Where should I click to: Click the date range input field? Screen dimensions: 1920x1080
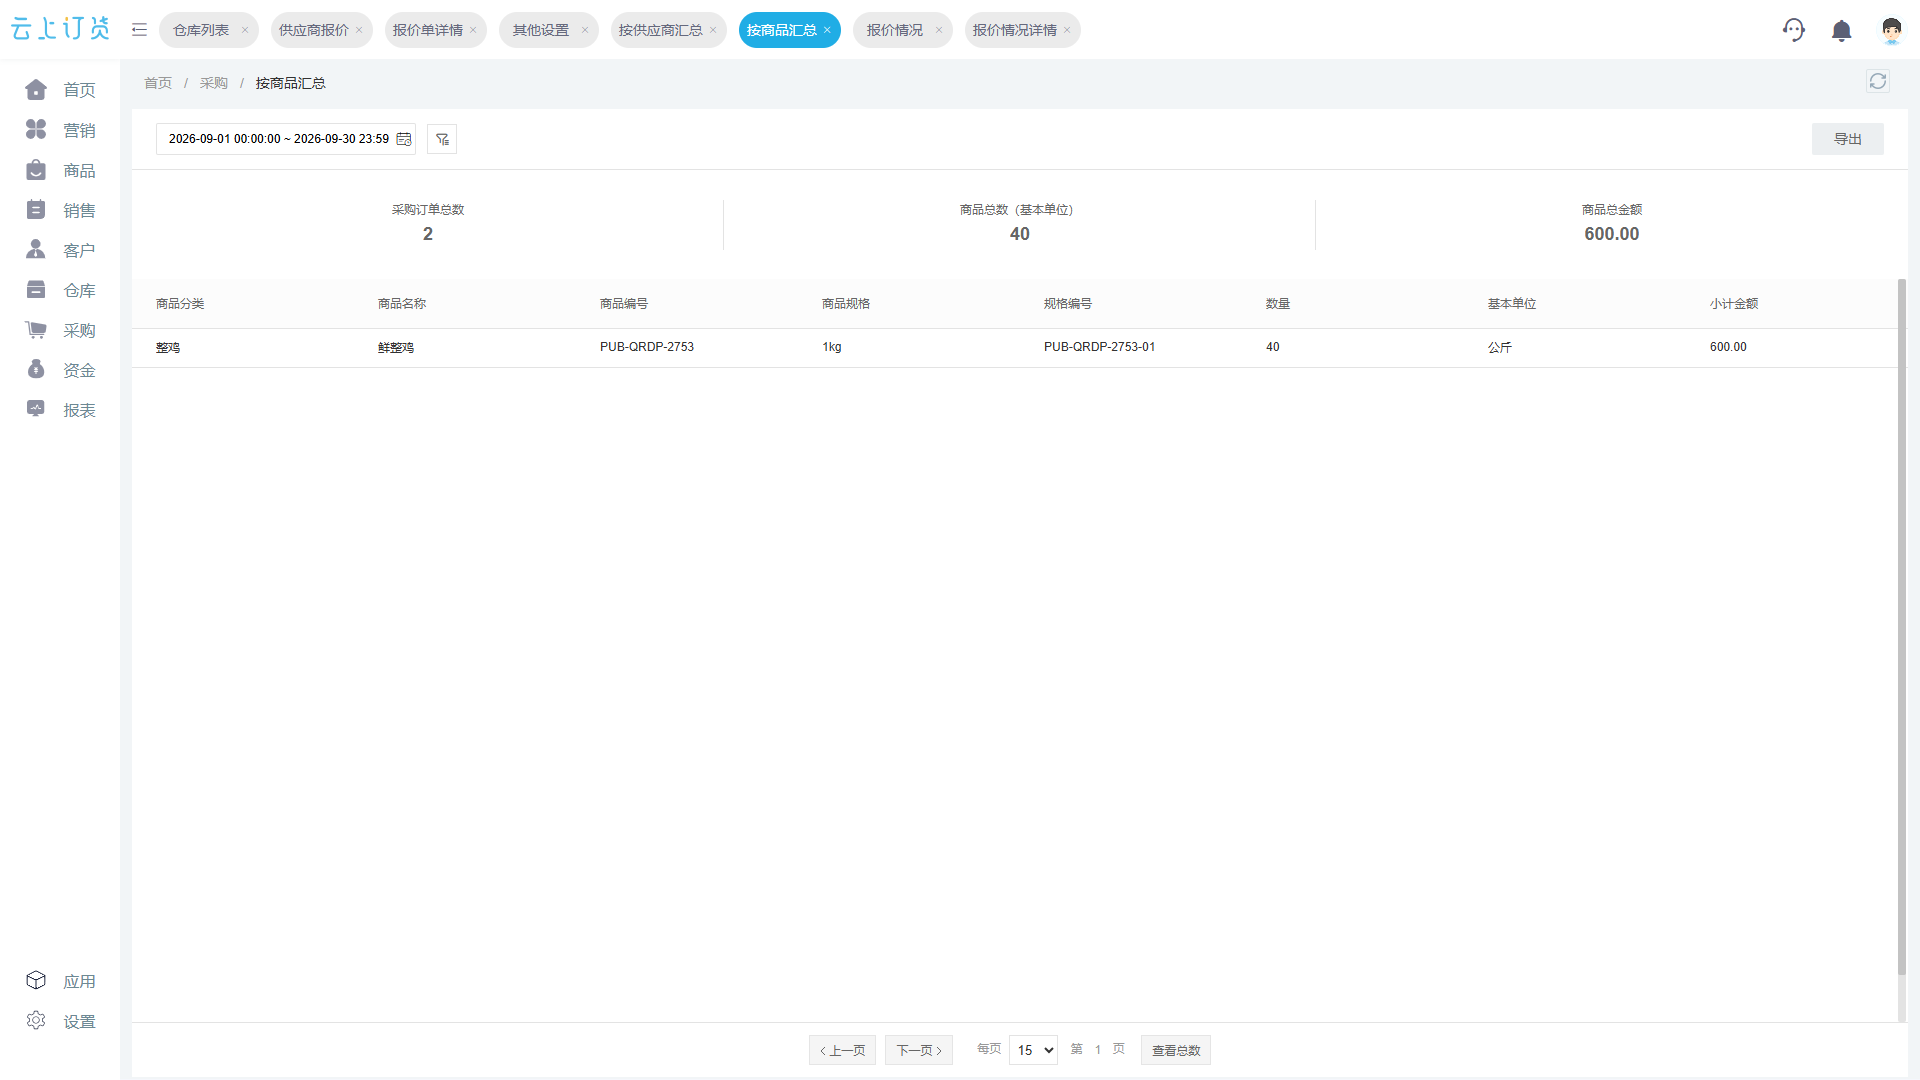pyautogui.click(x=285, y=139)
